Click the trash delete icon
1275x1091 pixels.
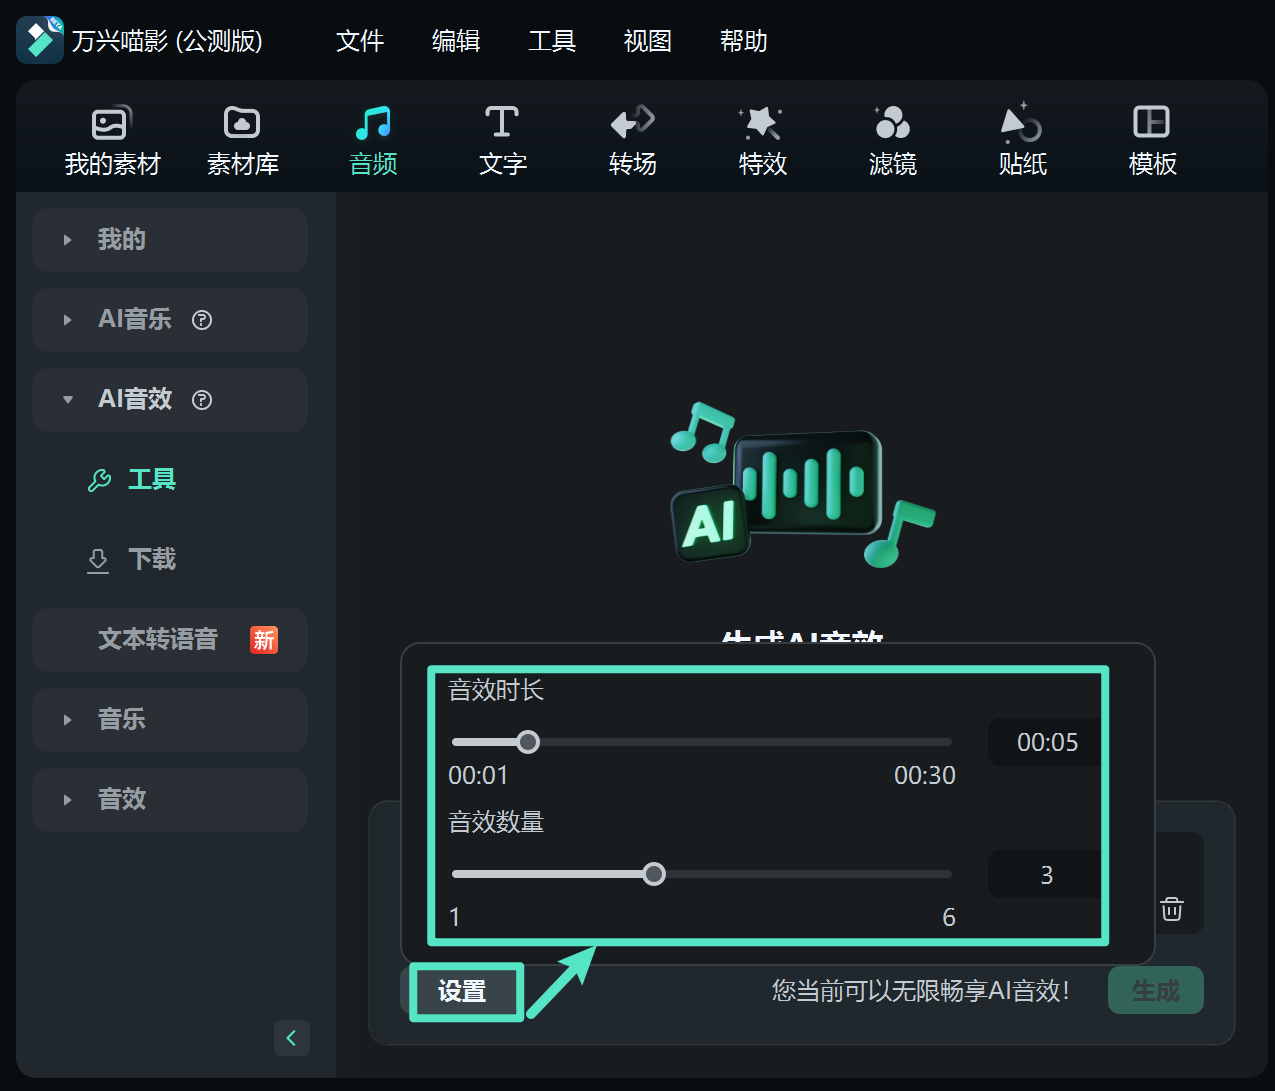[x=1171, y=909]
